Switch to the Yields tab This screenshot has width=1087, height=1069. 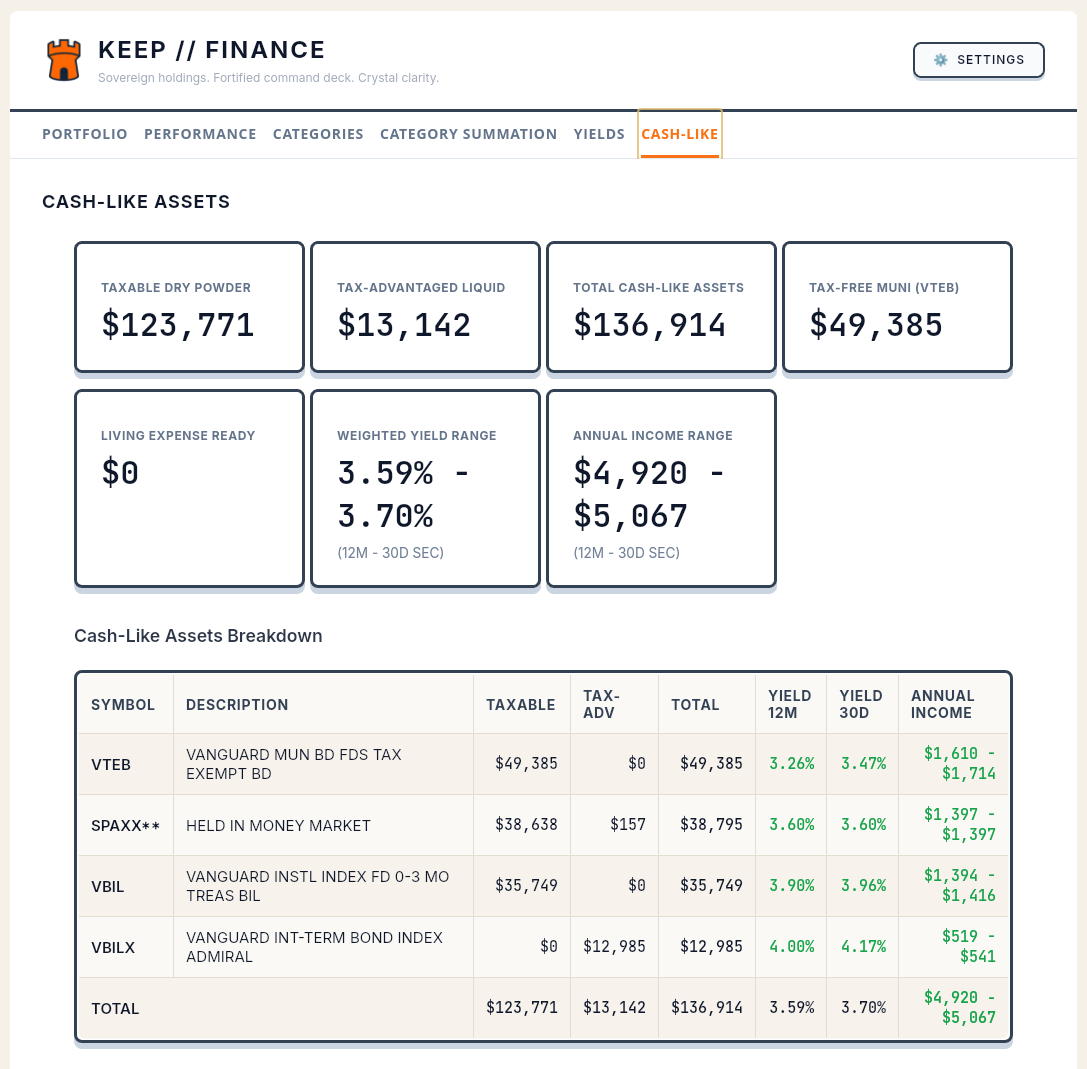tap(599, 134)
